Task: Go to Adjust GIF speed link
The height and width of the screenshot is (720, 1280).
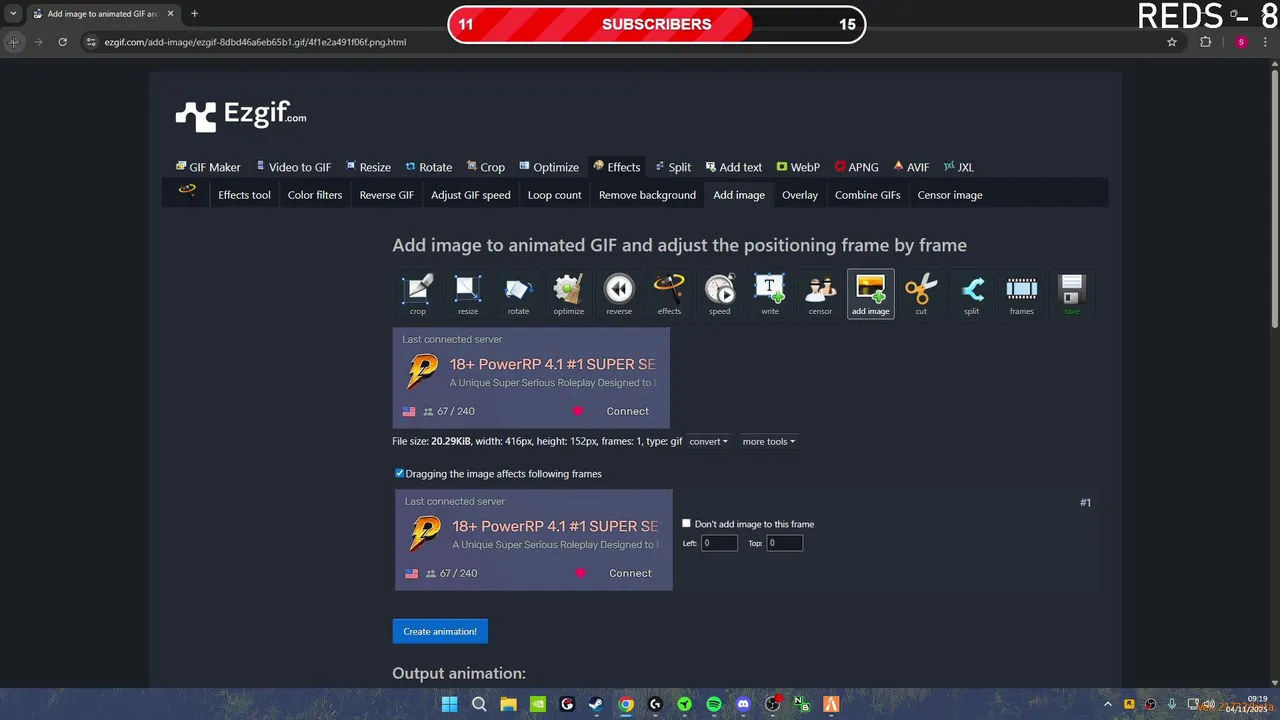Action: coord(471,195)
